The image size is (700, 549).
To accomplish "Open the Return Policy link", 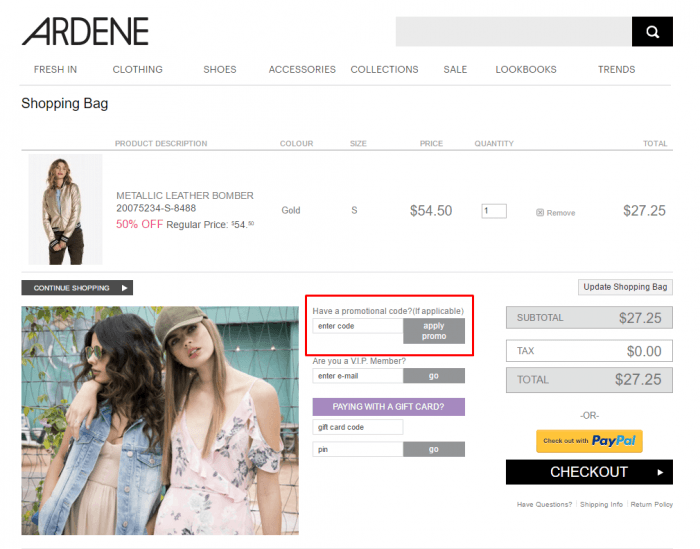I will coord(651,505).
